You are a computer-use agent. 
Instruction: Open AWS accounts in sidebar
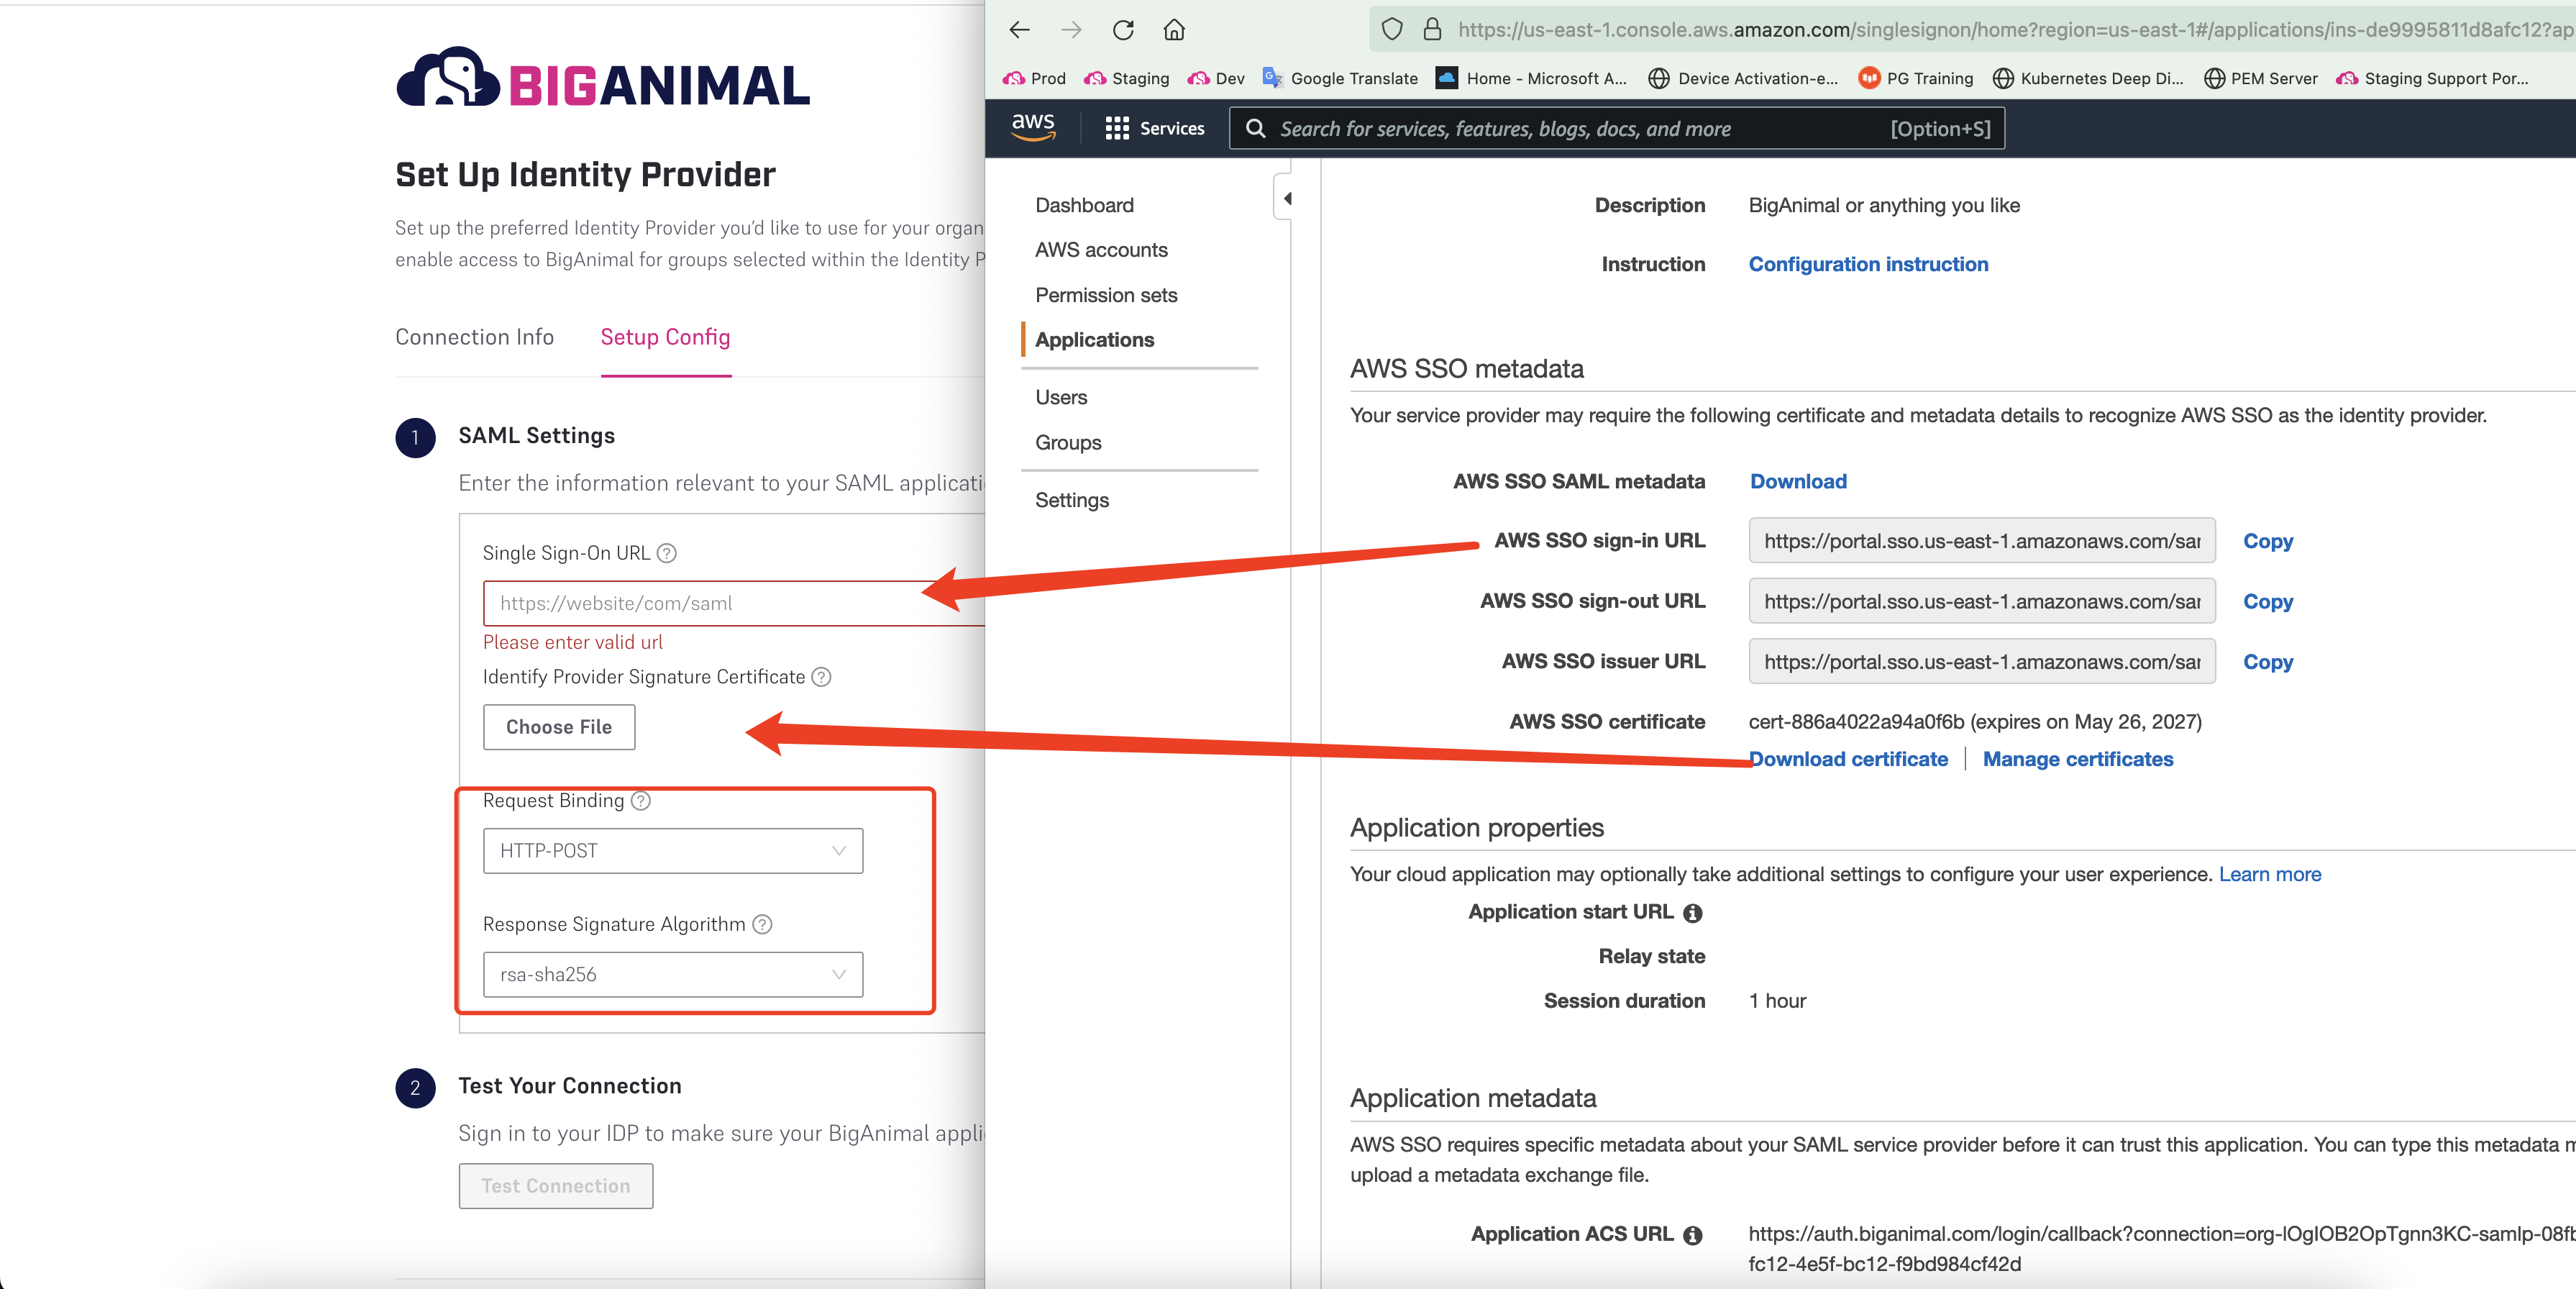[x=1101, y=250]
